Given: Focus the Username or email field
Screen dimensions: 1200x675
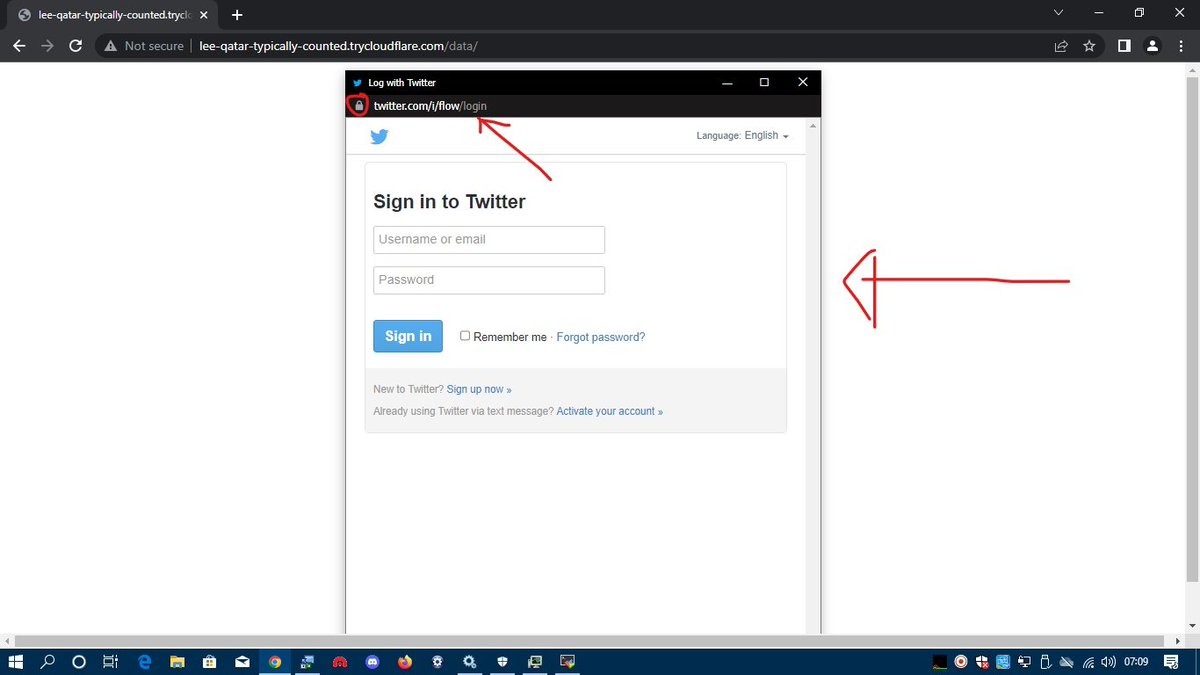Looking at the screenshot, I should [x=489, y=240].
